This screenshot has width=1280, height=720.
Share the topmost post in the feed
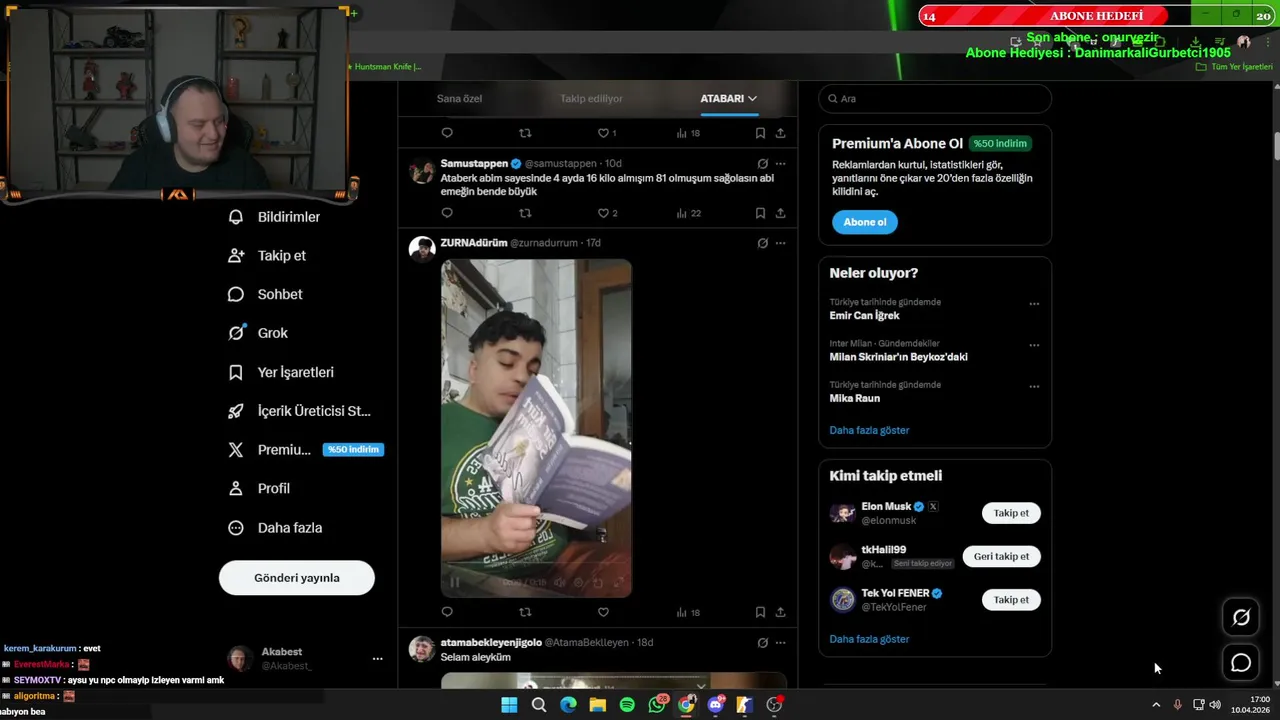(x=780, y=133)
